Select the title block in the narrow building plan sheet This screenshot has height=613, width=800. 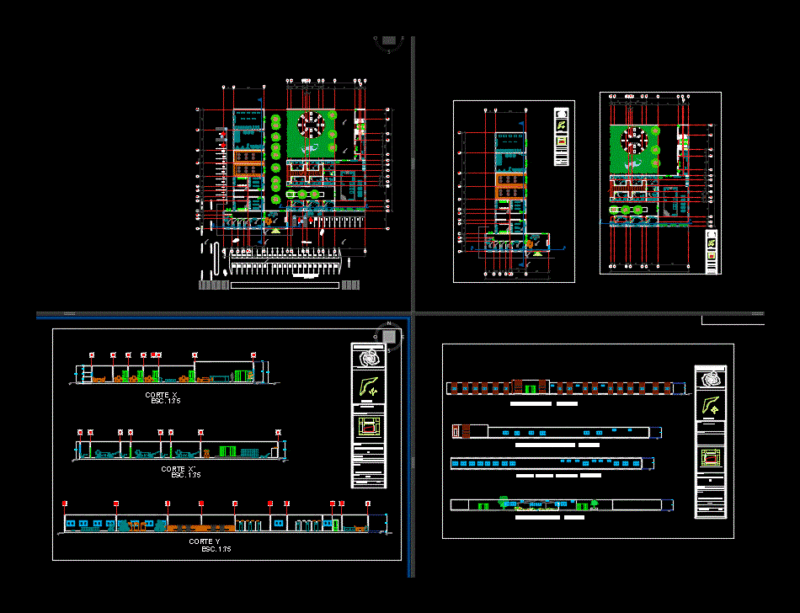[561, 136]
